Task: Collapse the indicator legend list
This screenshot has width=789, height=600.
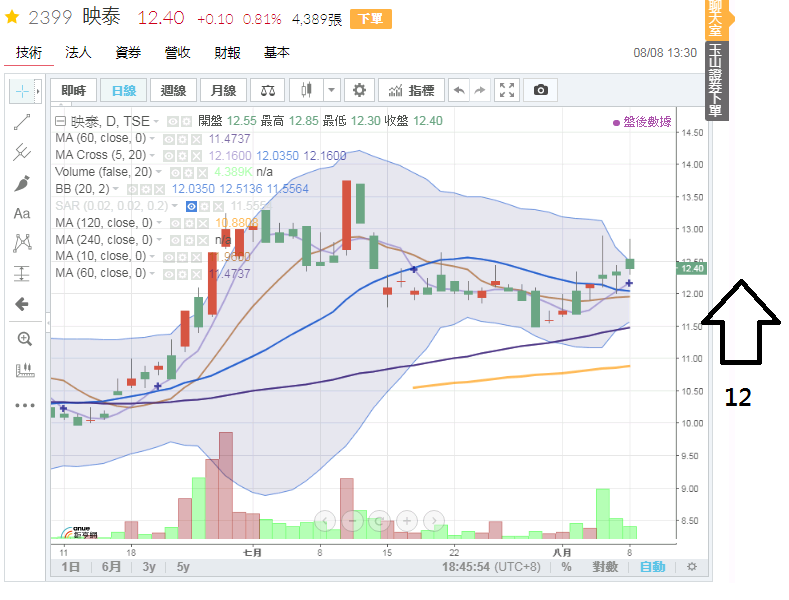Action: click(60, 121)
